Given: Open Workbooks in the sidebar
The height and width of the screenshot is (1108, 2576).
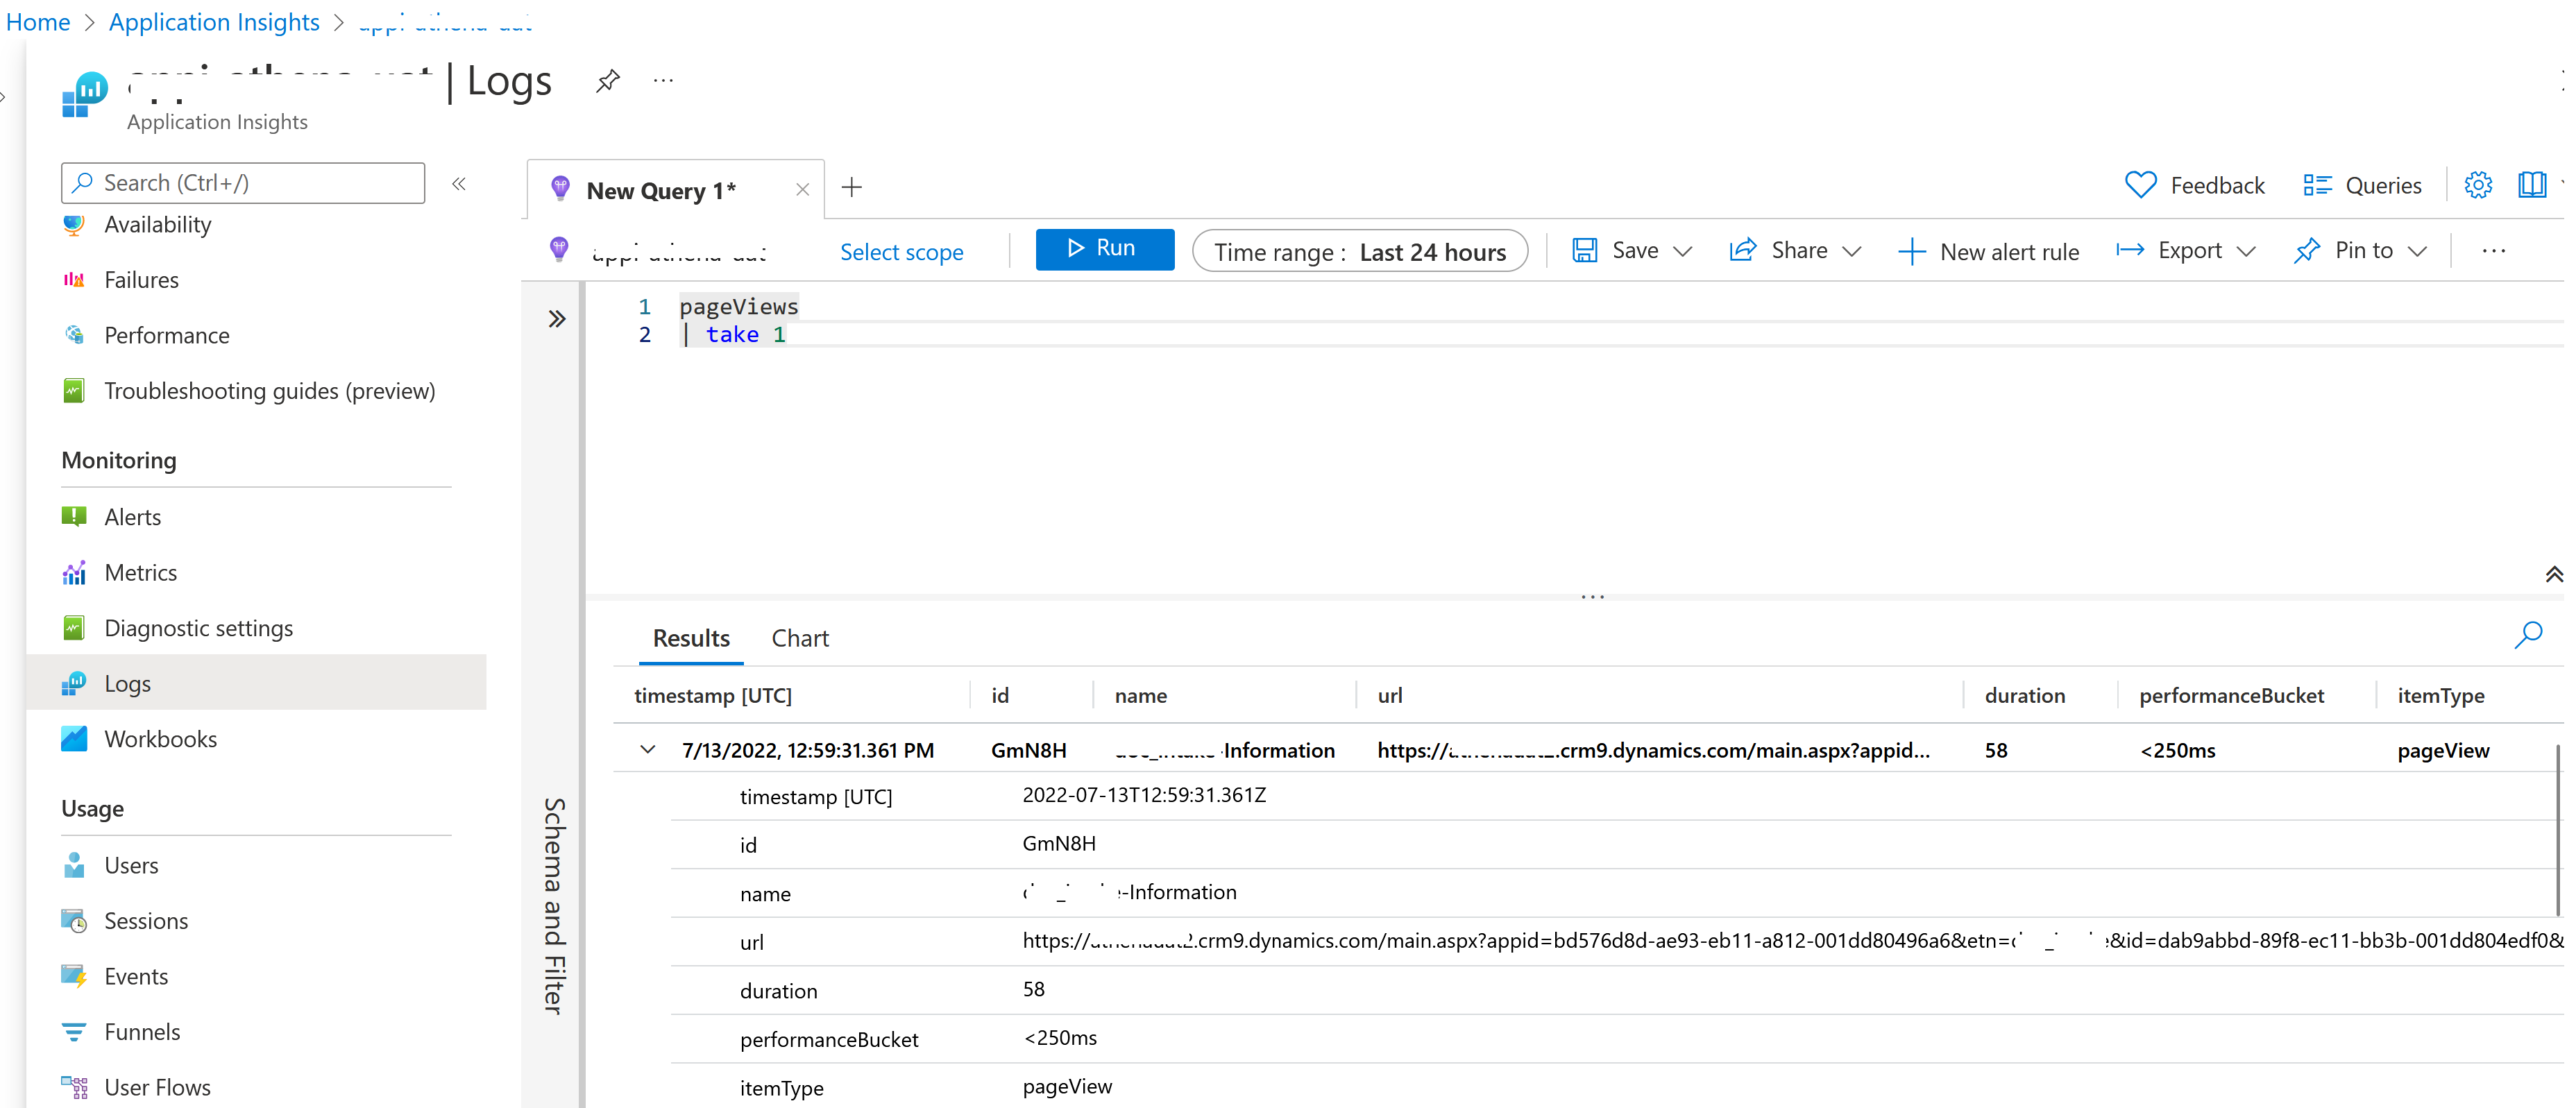Looking at the screenshot, I should pyautogui.click(x=160, y=740).
